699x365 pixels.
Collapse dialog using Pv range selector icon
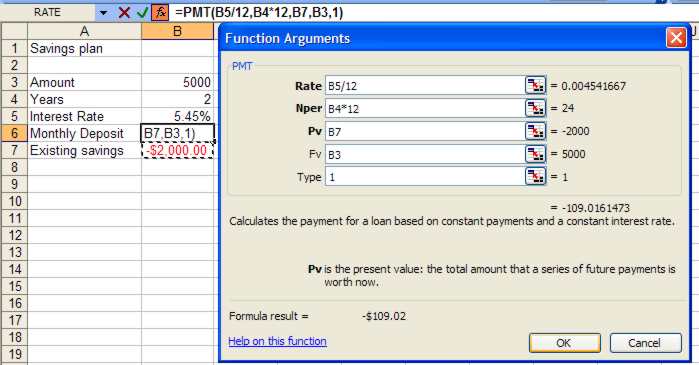coord(535,131)
